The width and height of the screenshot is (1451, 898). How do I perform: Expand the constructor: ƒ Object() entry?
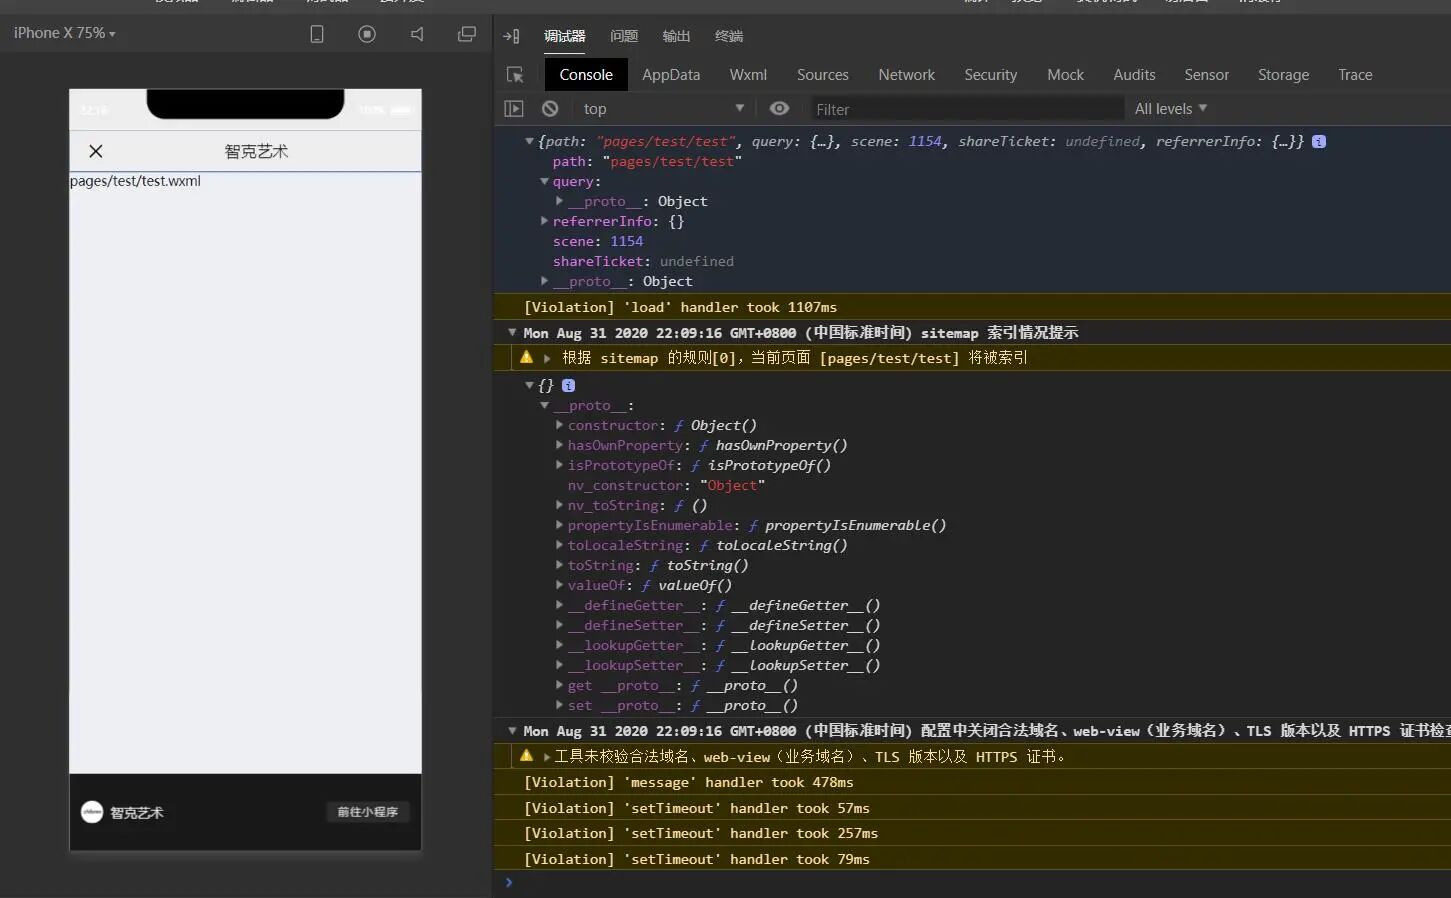[559, 425]
